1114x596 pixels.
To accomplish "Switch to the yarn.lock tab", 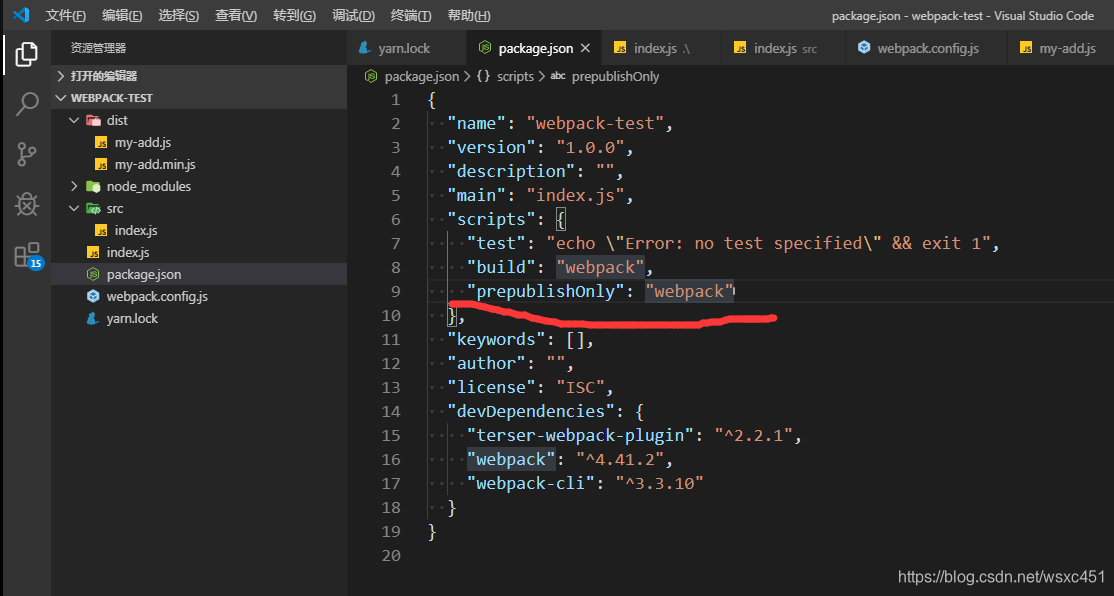I will pos(405,47).
